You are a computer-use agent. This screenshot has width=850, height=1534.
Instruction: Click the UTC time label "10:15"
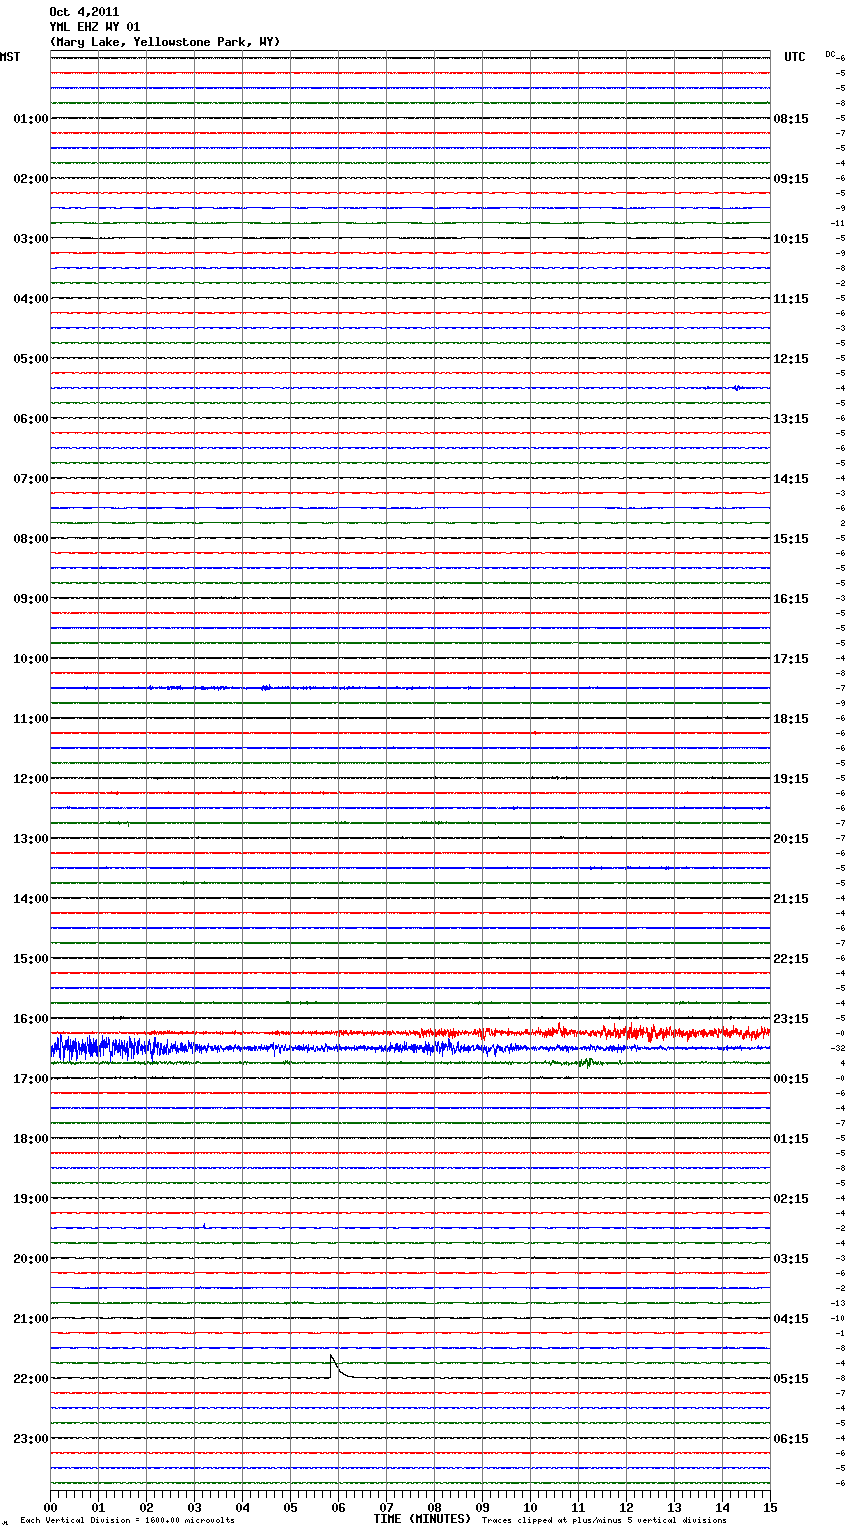(x=791, y=239)
